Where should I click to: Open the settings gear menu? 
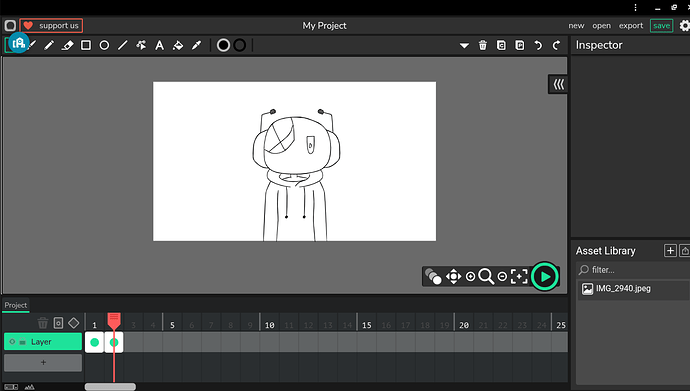click(x=684, y=26)
